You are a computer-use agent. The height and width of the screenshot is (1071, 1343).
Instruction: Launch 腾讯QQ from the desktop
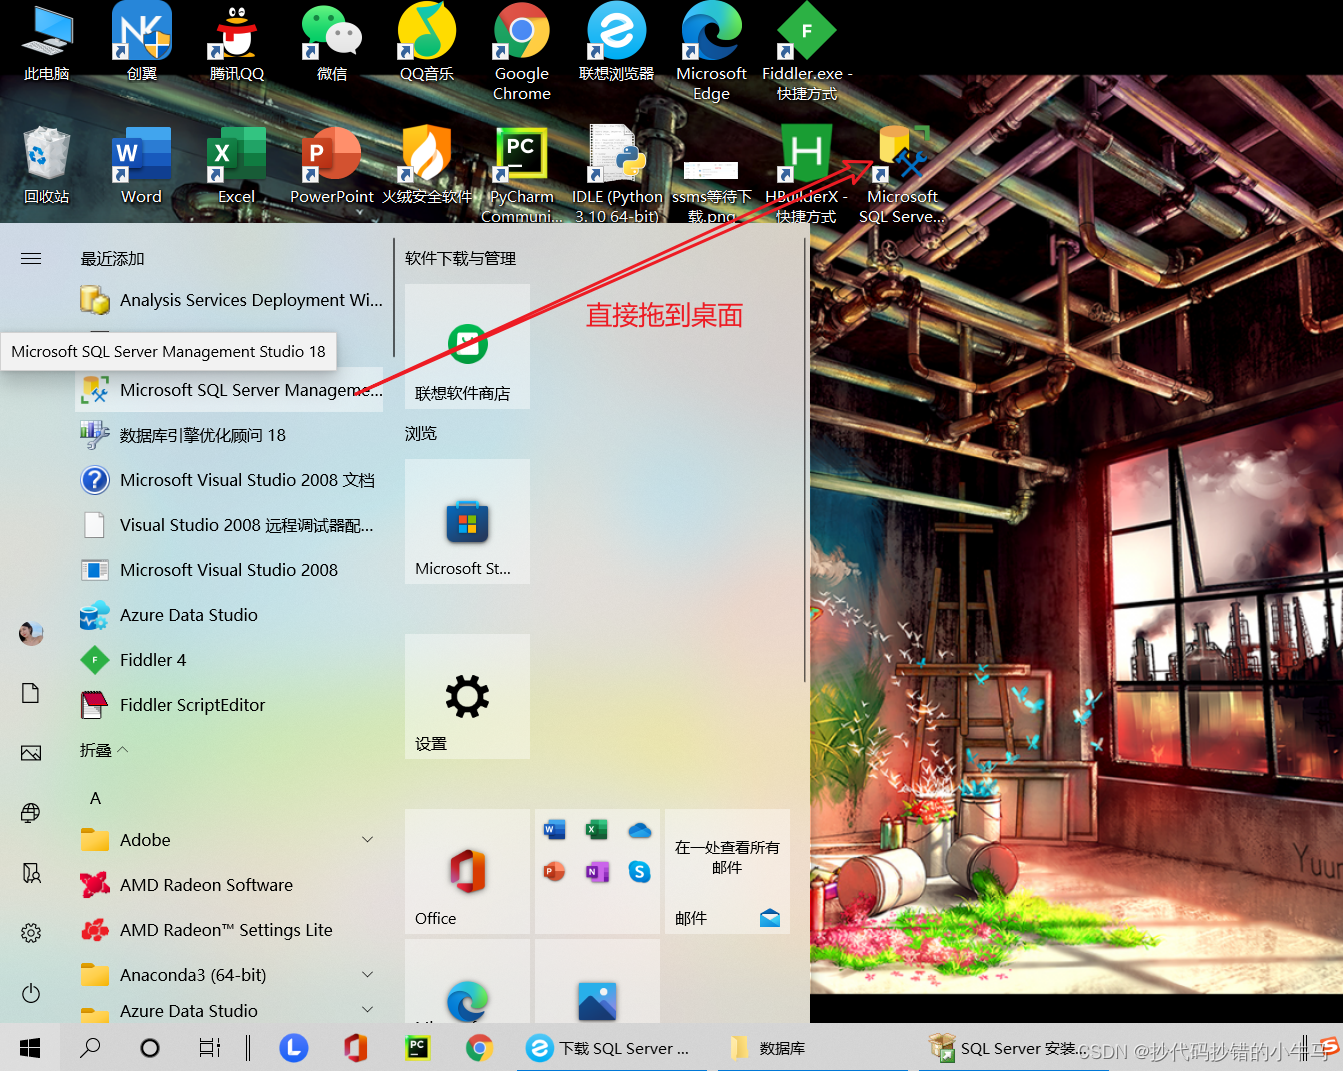click(237, 45)
